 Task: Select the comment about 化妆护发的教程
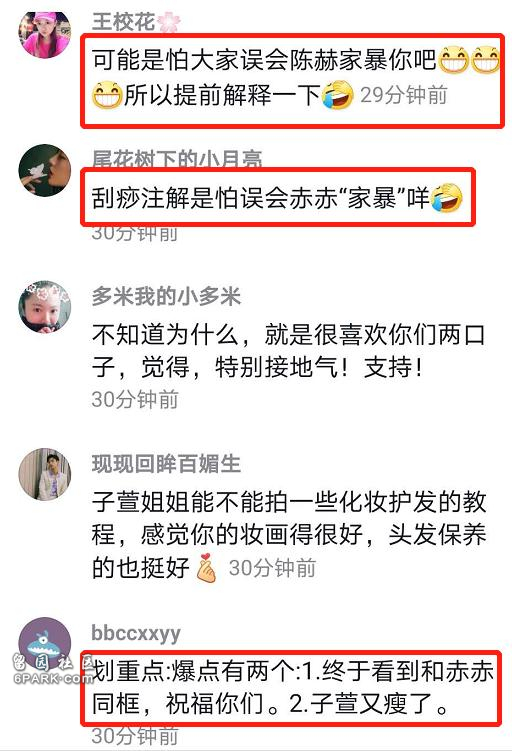(x=289, y=535)
